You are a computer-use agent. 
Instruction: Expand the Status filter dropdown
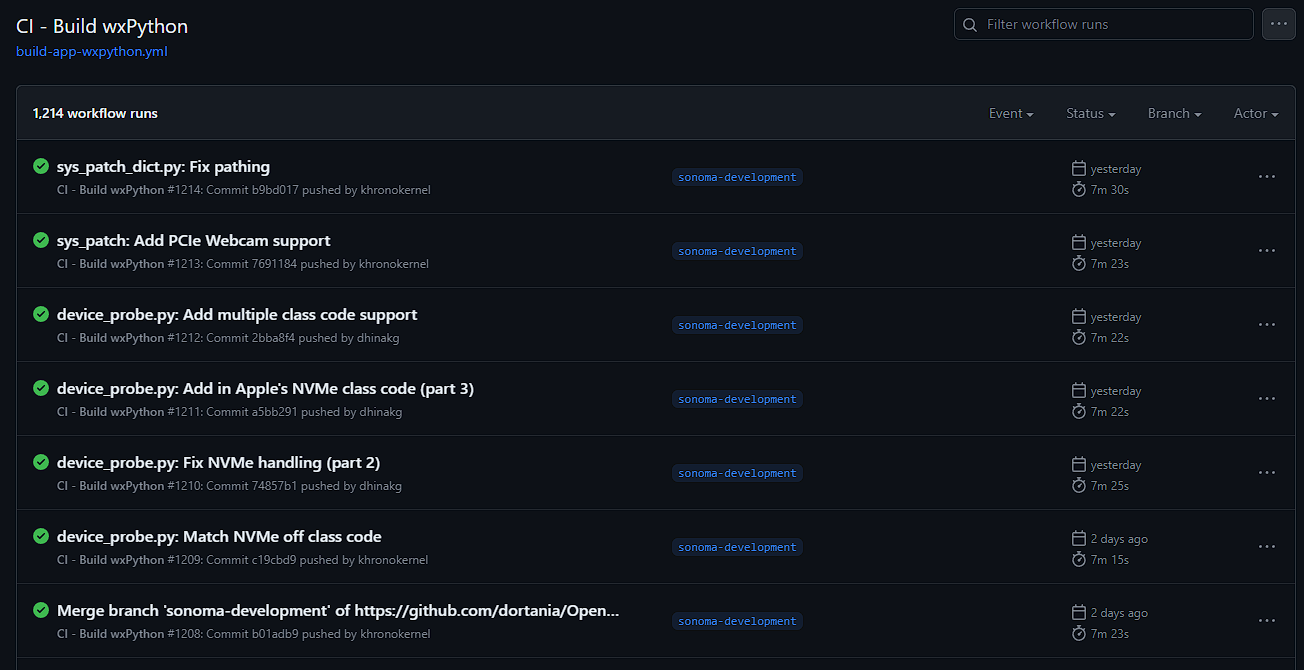(1090, 113)
